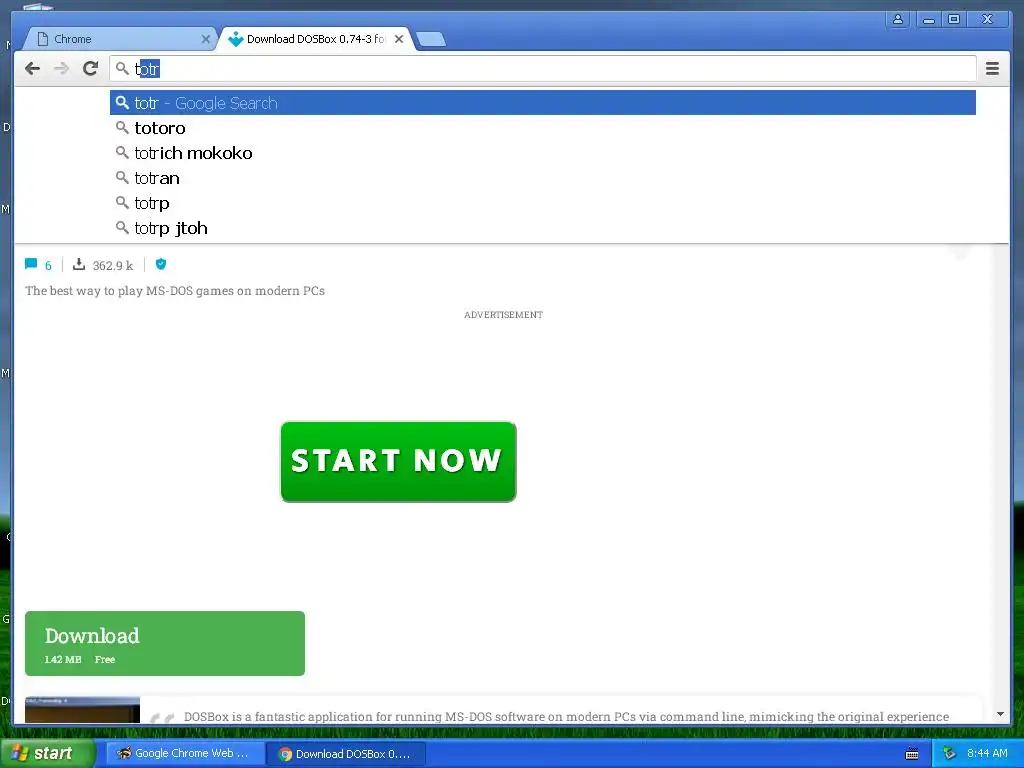This screenshot has height=768, width=1024.
Task: Click the green START NOW button
Action: [398, 462]
